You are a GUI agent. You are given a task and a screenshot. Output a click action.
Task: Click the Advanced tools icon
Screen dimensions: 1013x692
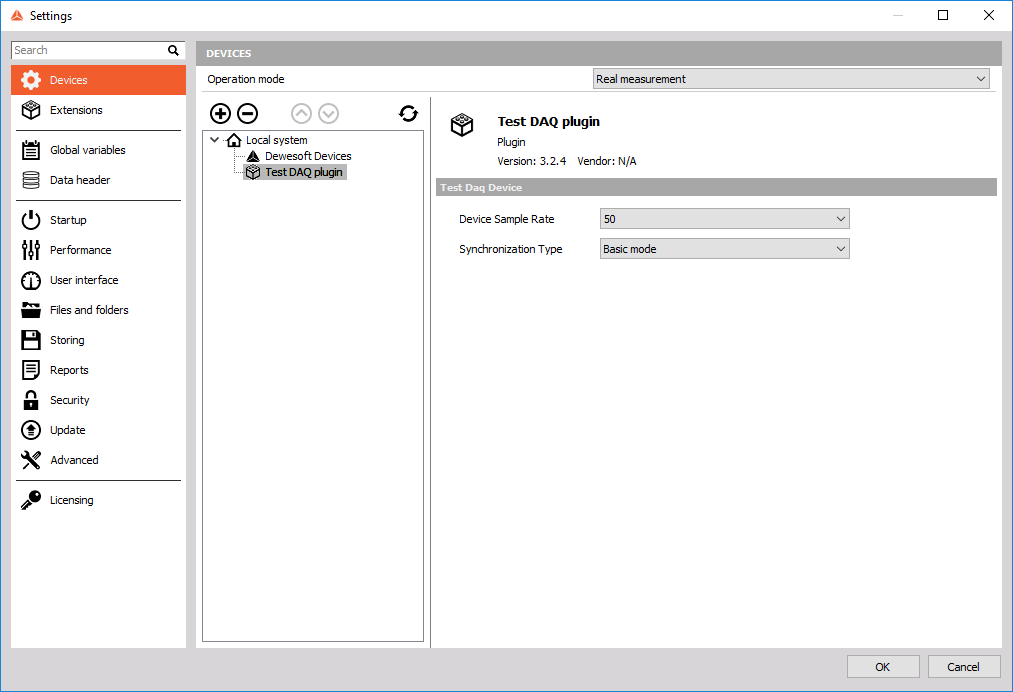(30, 460)
